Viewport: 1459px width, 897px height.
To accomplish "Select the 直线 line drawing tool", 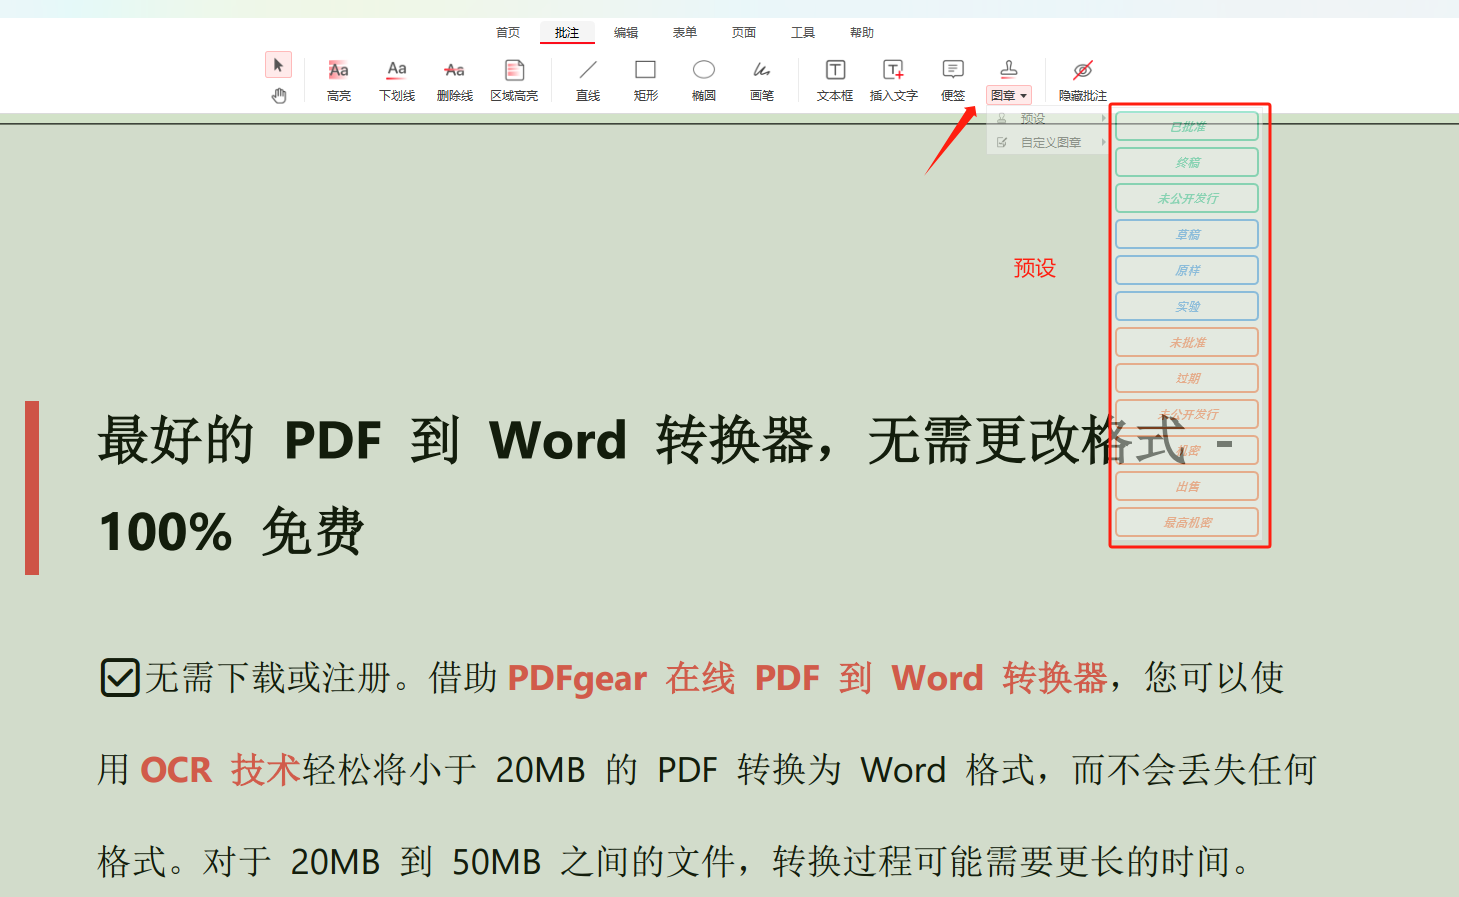I will click(588, 81).
